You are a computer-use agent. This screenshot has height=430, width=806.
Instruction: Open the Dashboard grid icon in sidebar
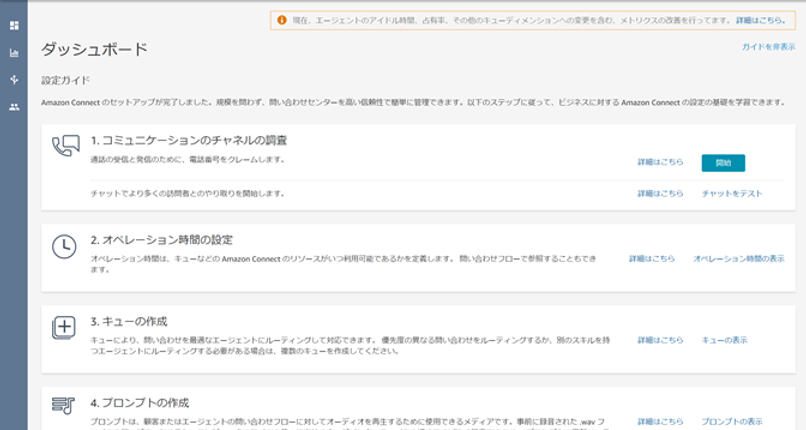click(x=14, y=24)
